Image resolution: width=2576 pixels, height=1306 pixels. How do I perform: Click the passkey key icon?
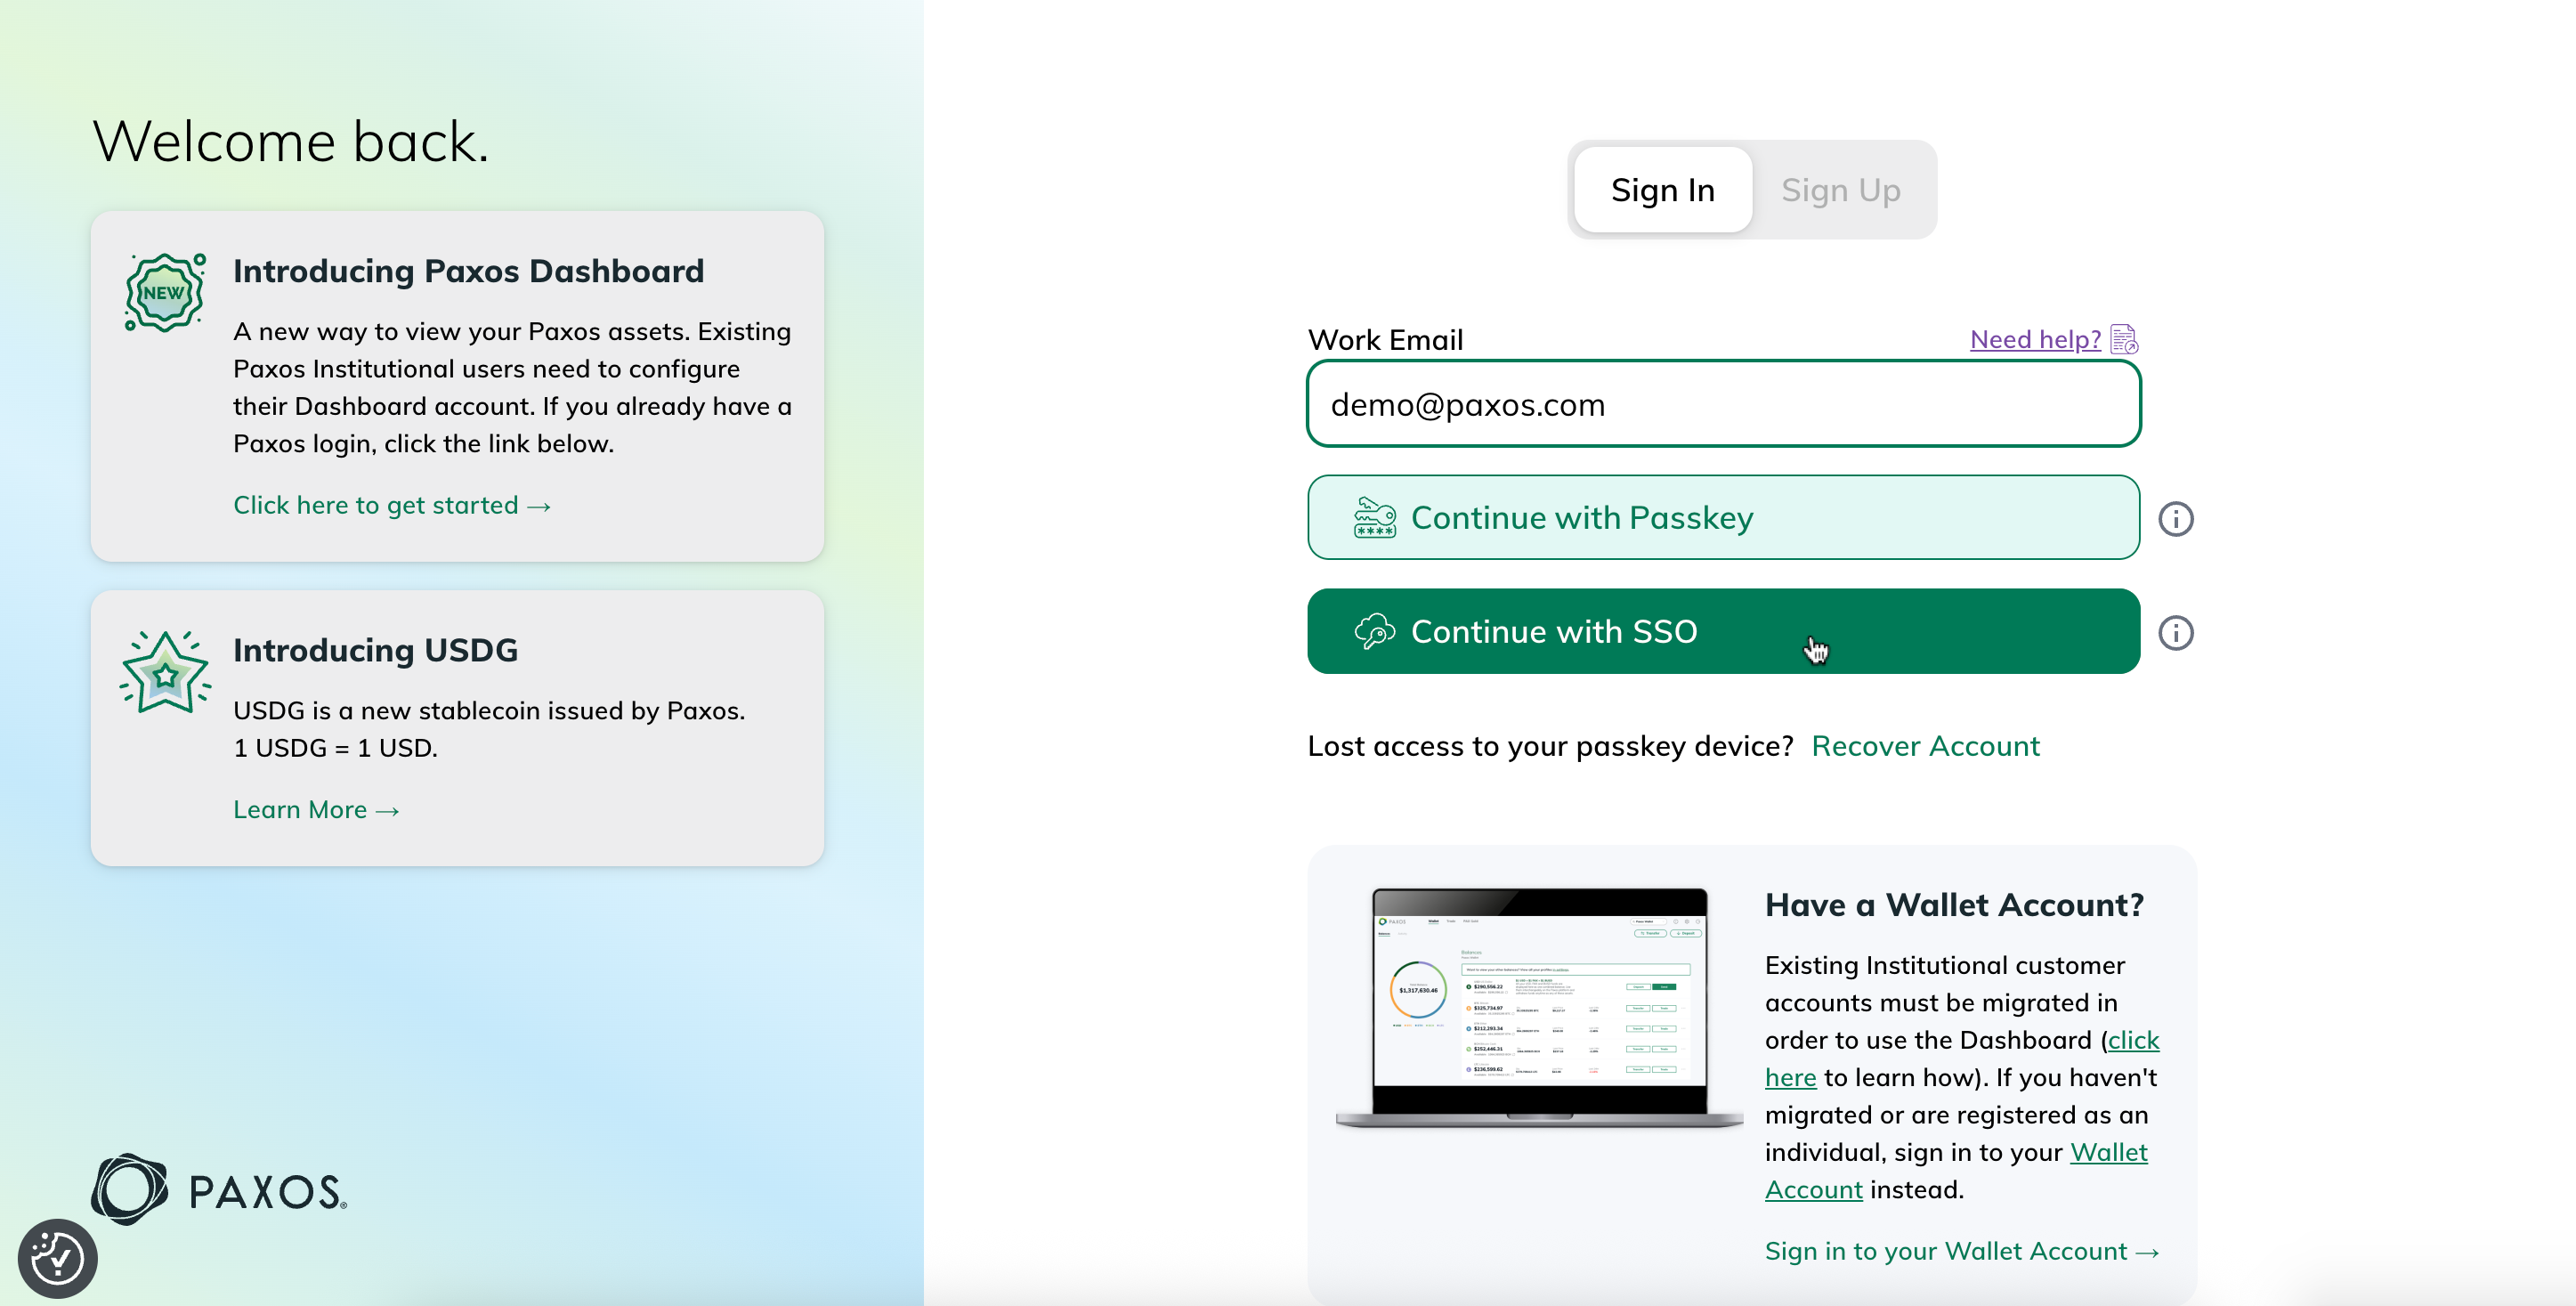click(1374, 518)
